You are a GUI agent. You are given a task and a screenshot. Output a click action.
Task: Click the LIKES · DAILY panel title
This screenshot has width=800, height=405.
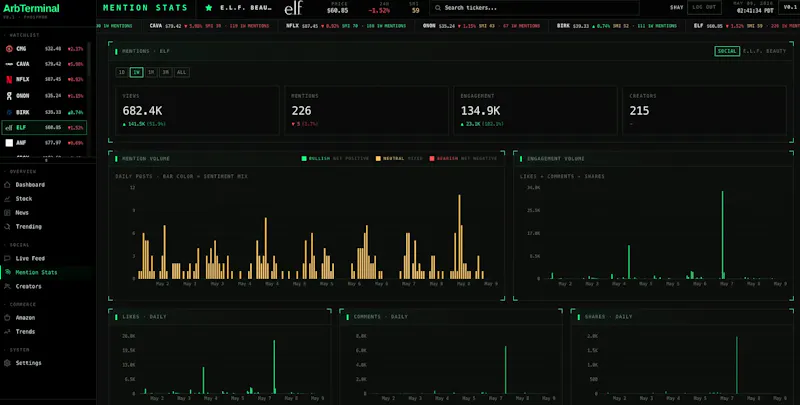(x=144, y=317)
